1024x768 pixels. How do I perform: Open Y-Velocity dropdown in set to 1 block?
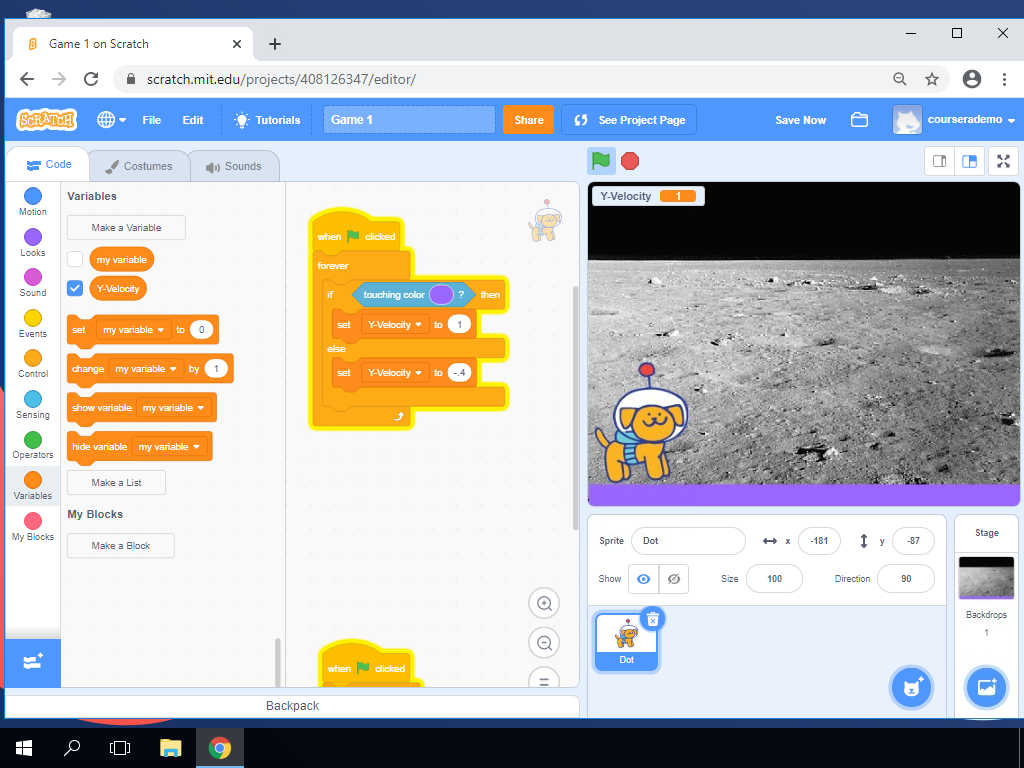point(394,325)
